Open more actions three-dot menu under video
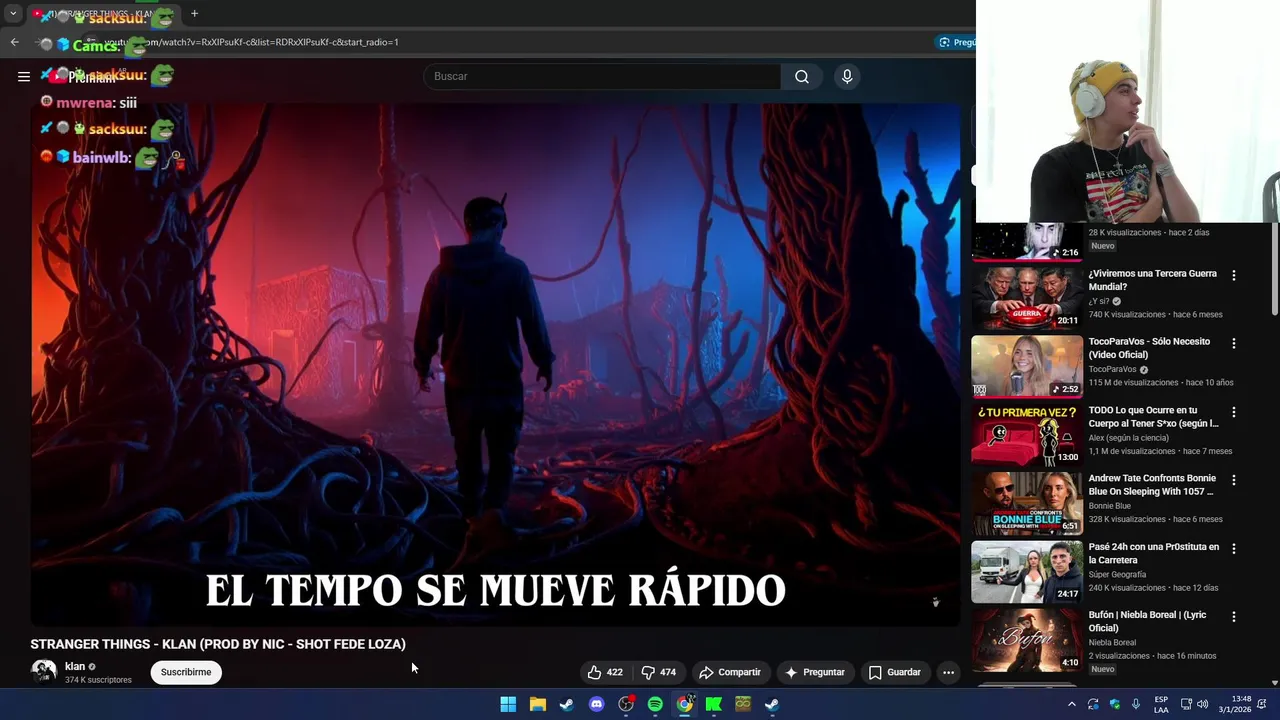The width and height of the screenshot is (1280, 720). (x=948, y=672)
